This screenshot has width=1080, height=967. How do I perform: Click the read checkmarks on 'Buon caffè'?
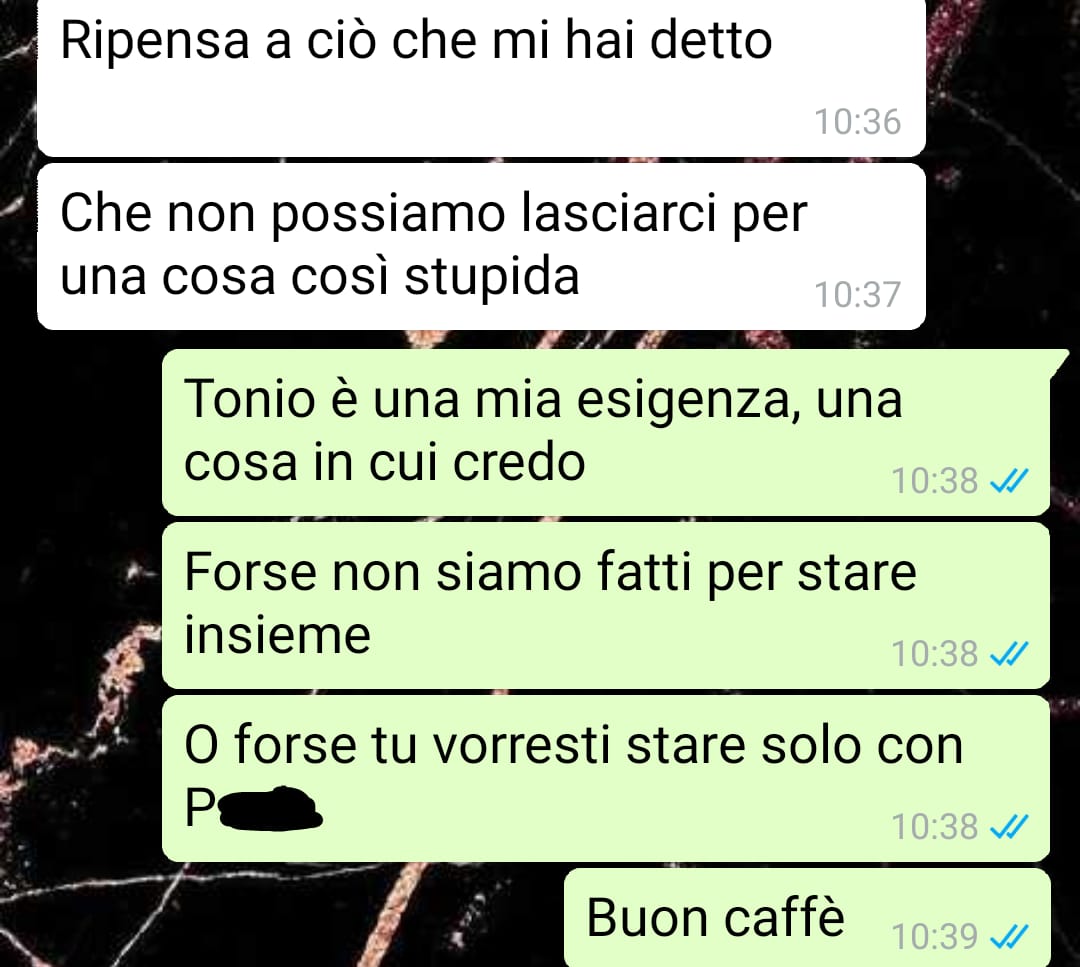(x=1009, y=937)
